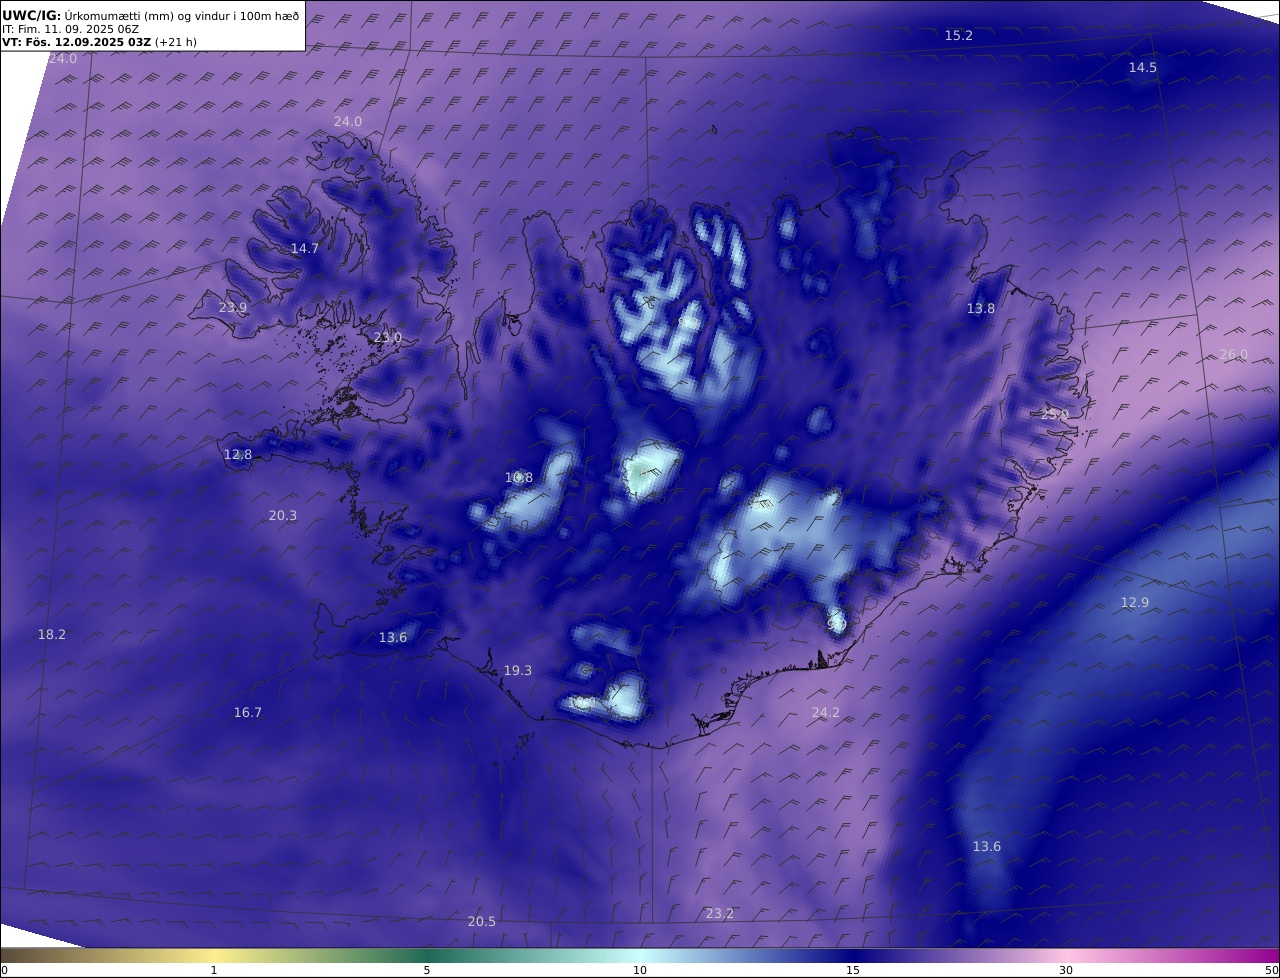Click the 23.0 value label

click(x=388, y=338)
